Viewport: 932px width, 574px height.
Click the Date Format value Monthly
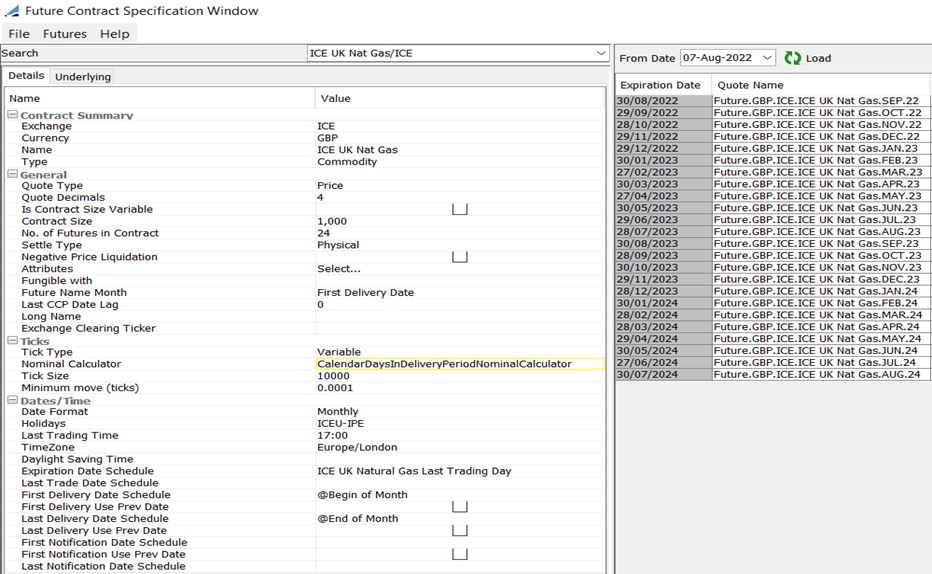coord(338,411)
